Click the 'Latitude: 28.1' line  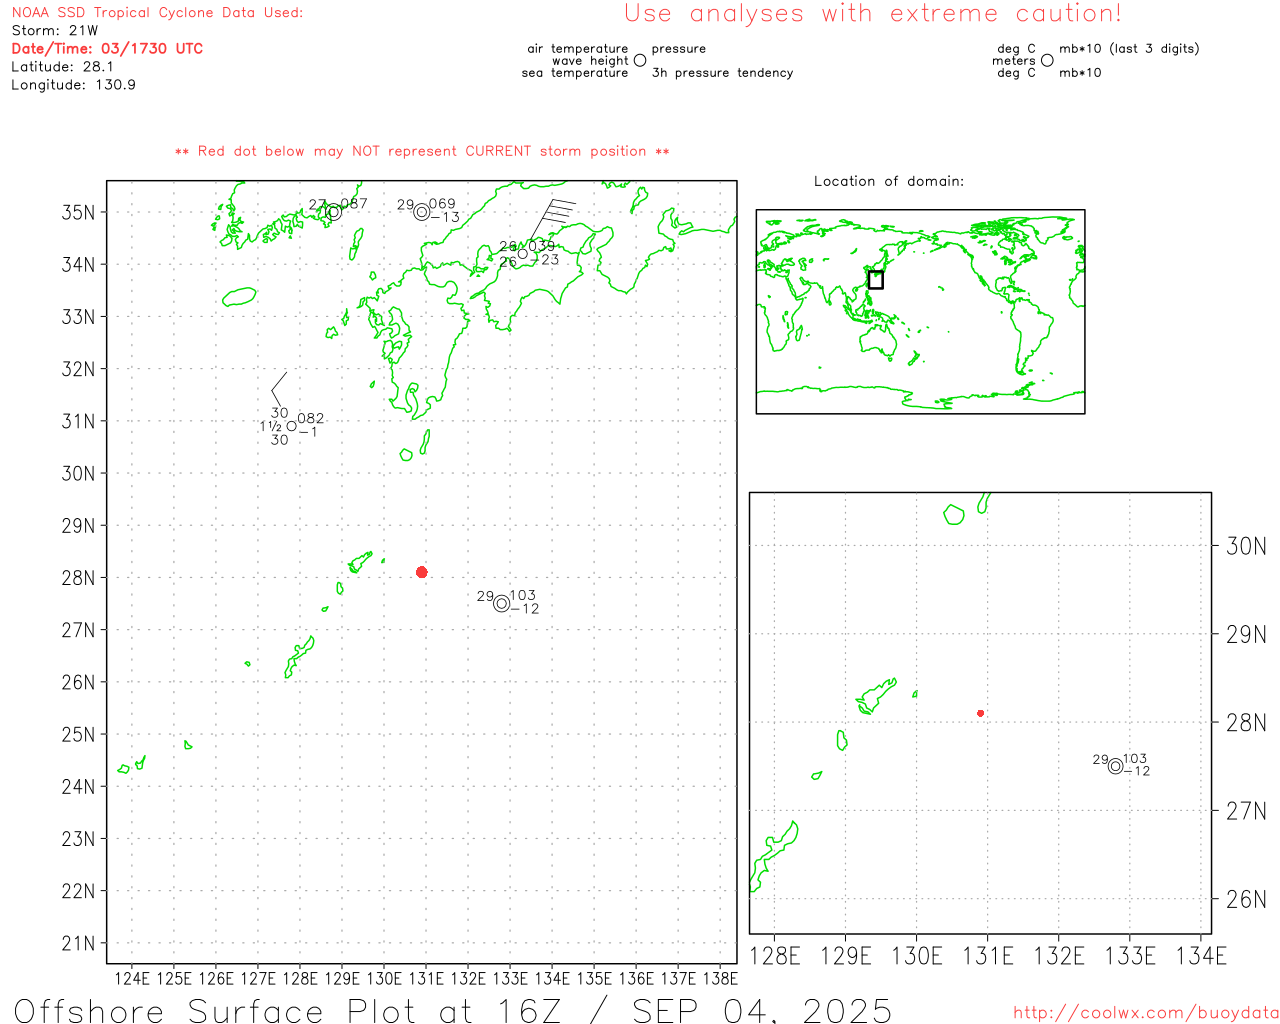point(62,67)
